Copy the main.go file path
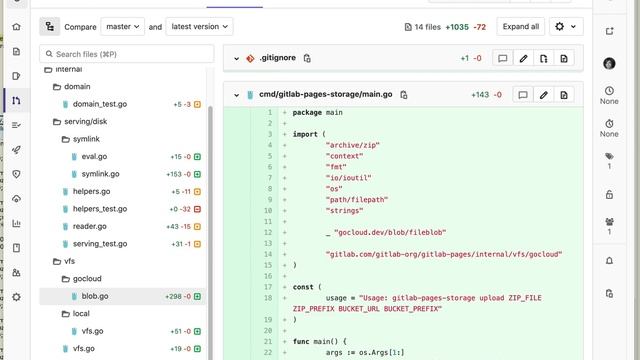 click(x=404, y=95)
